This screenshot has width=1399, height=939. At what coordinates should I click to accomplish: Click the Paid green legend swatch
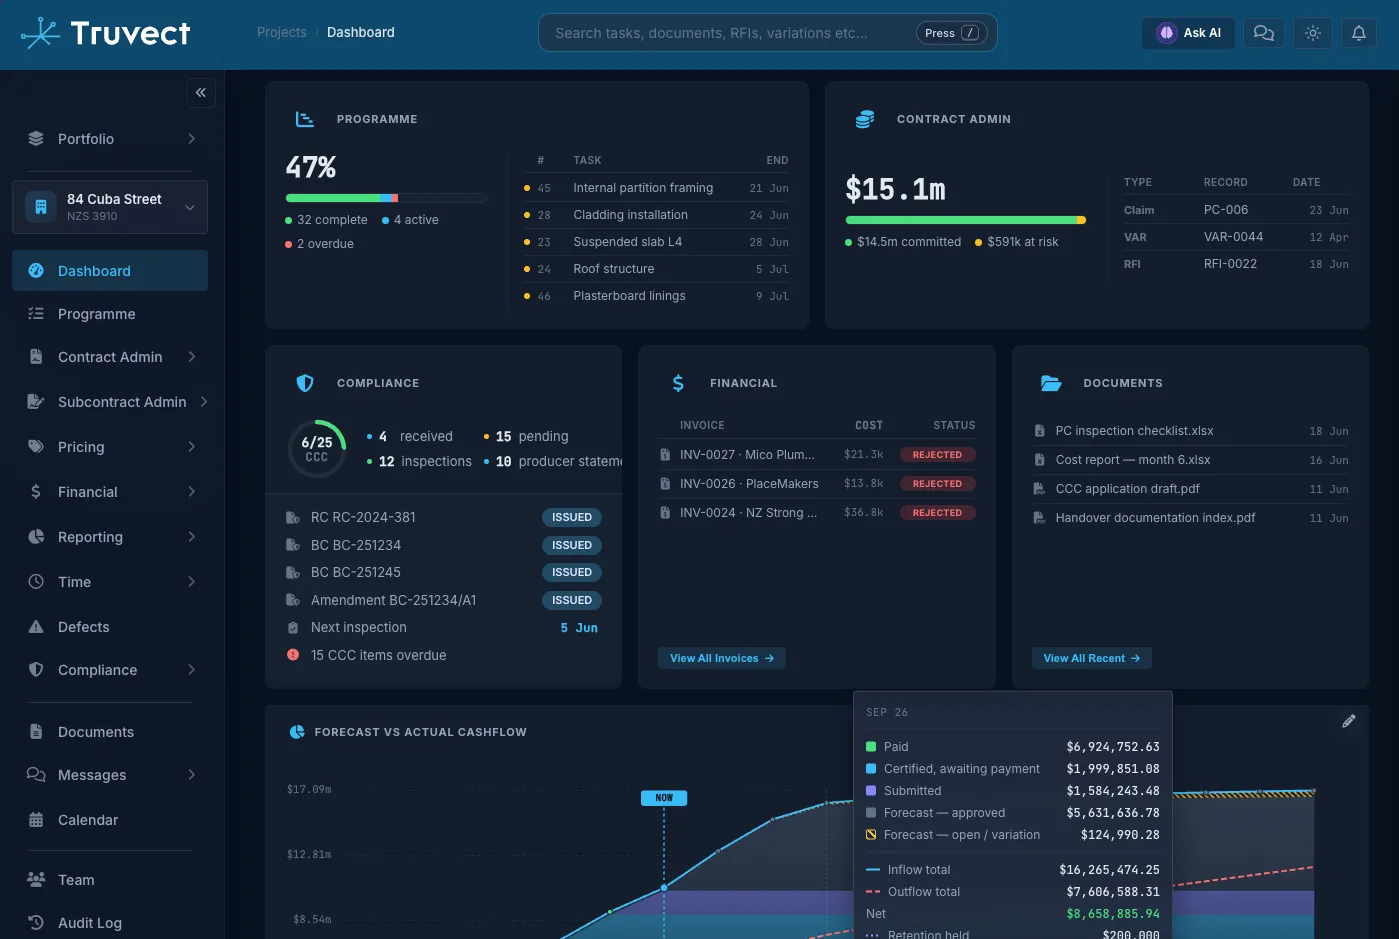(871, 747)
